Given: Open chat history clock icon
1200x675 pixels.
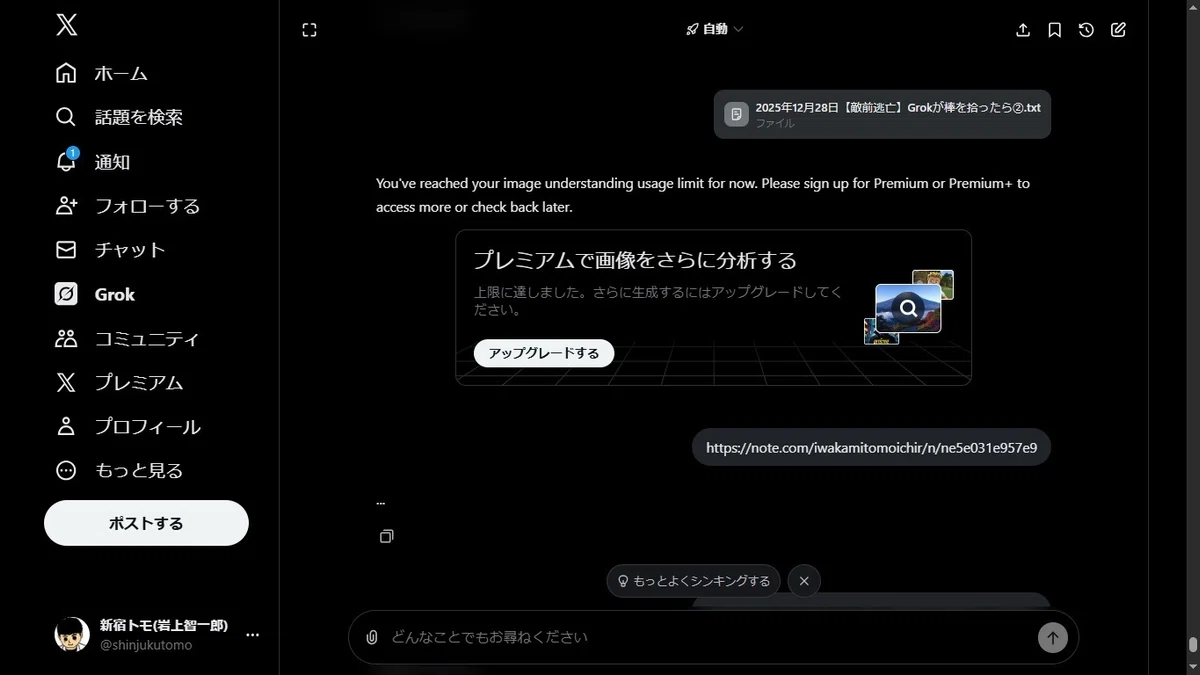Looking at the screenshot, I should [x=1087, y=30].
